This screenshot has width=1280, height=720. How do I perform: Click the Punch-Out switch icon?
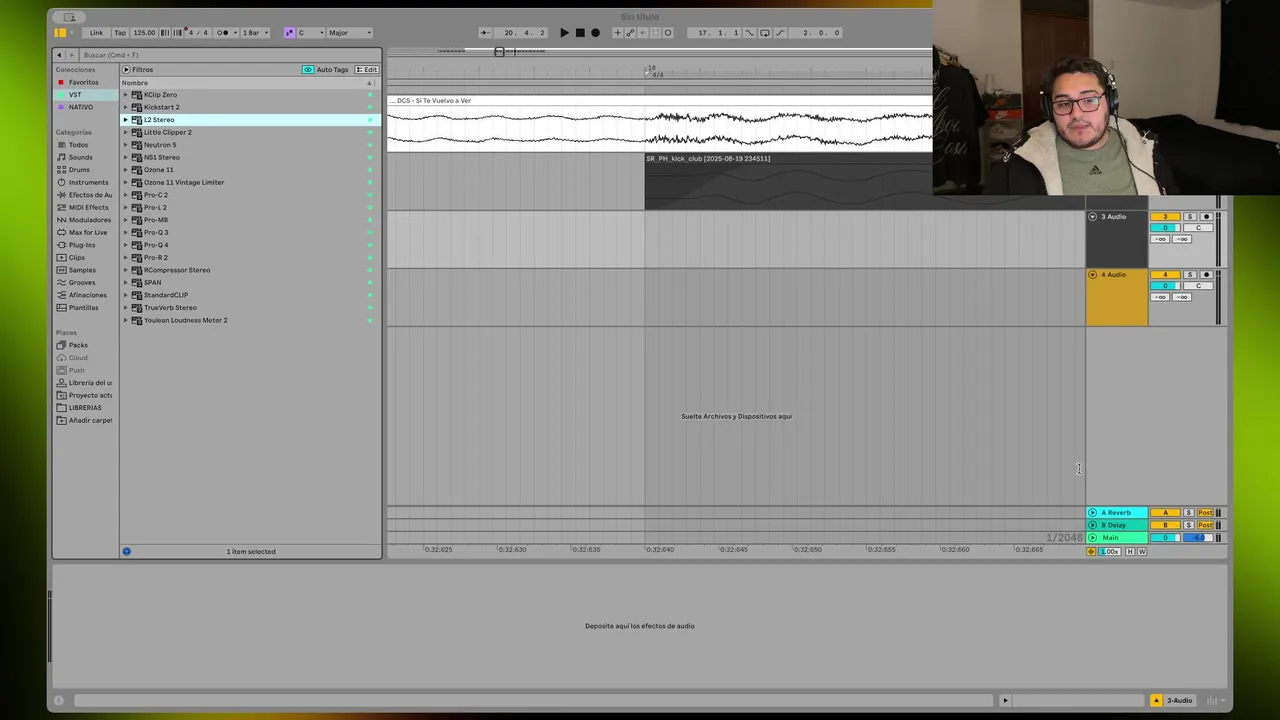[781, 33]
